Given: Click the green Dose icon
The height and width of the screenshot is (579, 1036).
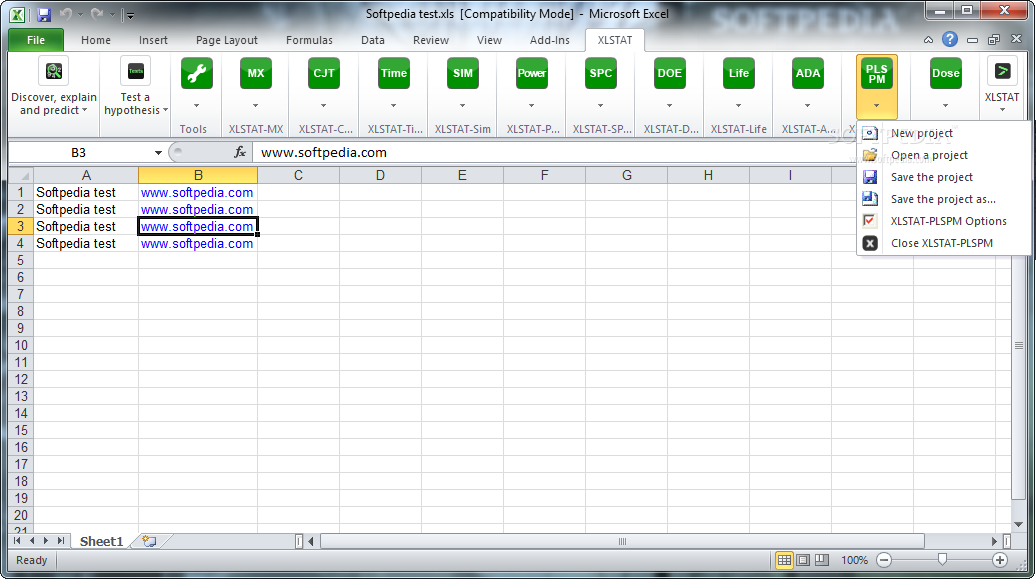Looking at the screenshot, I should tap(945, 73).
